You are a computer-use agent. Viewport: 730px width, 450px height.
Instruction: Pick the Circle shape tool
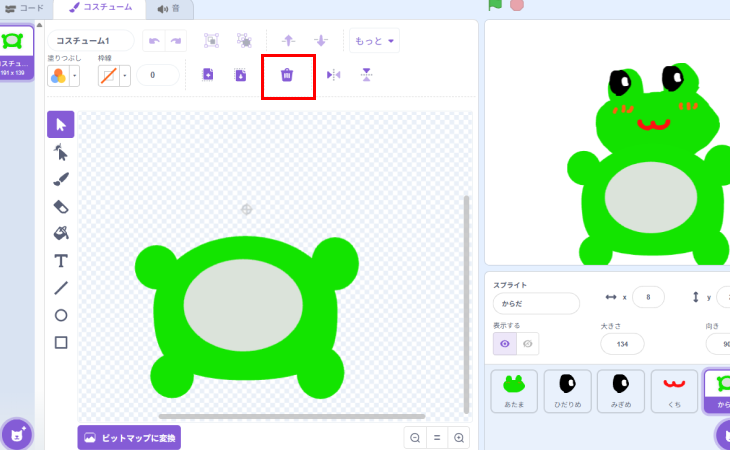61,315
